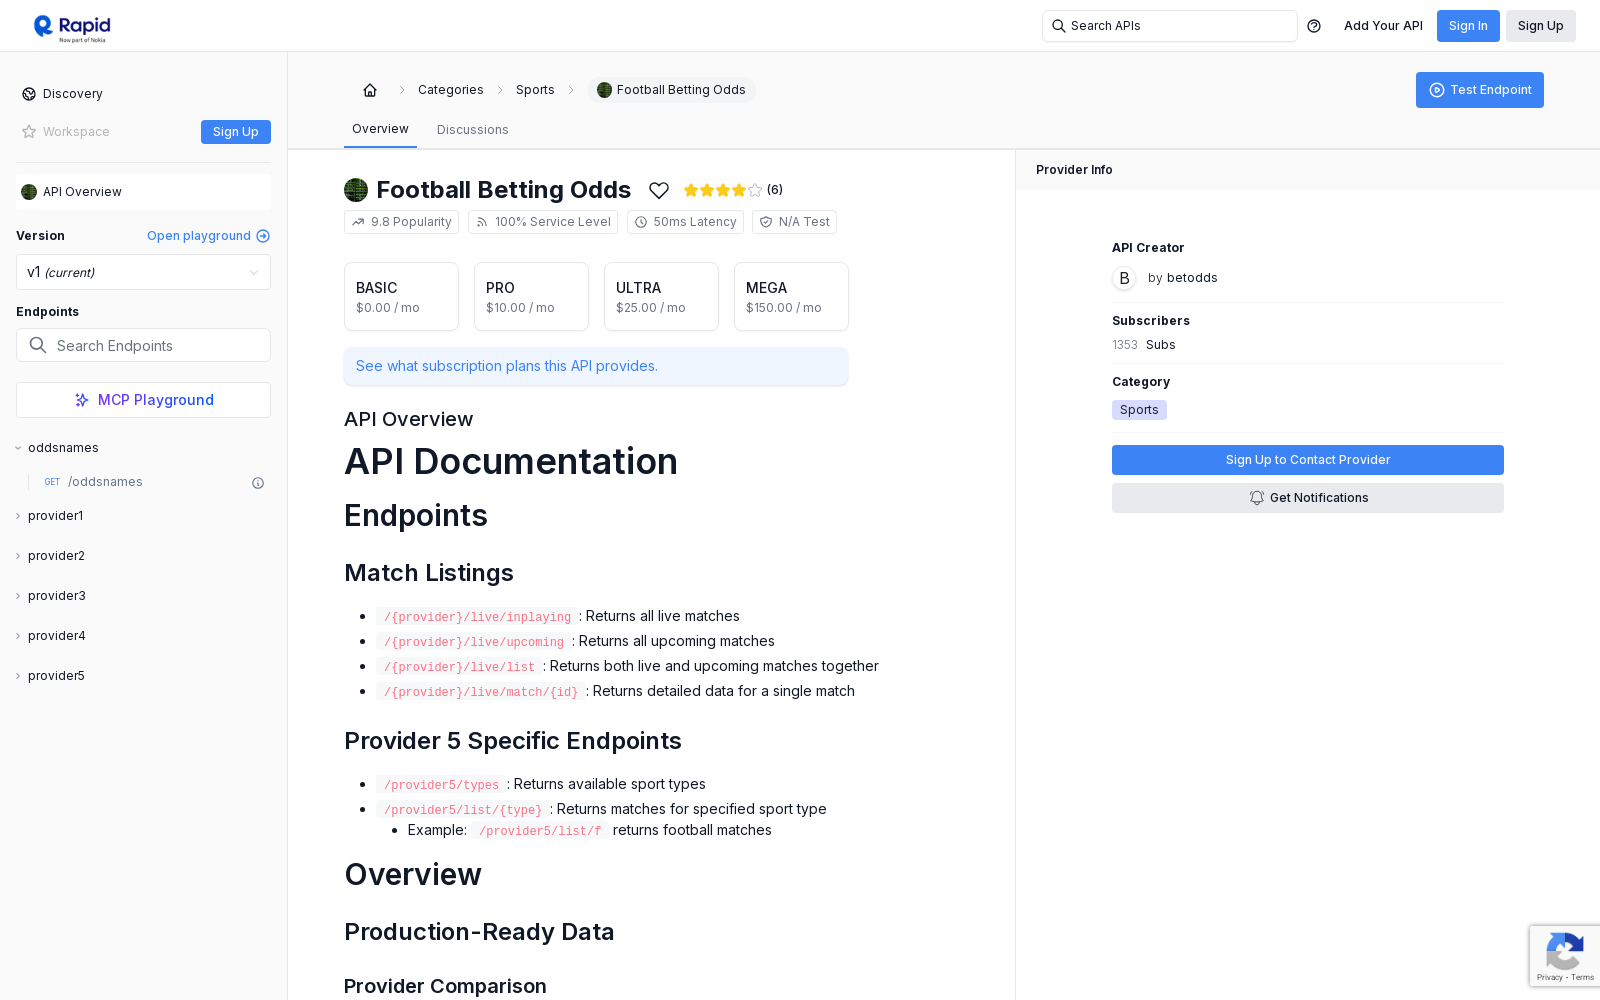Click the Rapid logo
Screen dimensions: 1600x1000
tap(72, 27)
